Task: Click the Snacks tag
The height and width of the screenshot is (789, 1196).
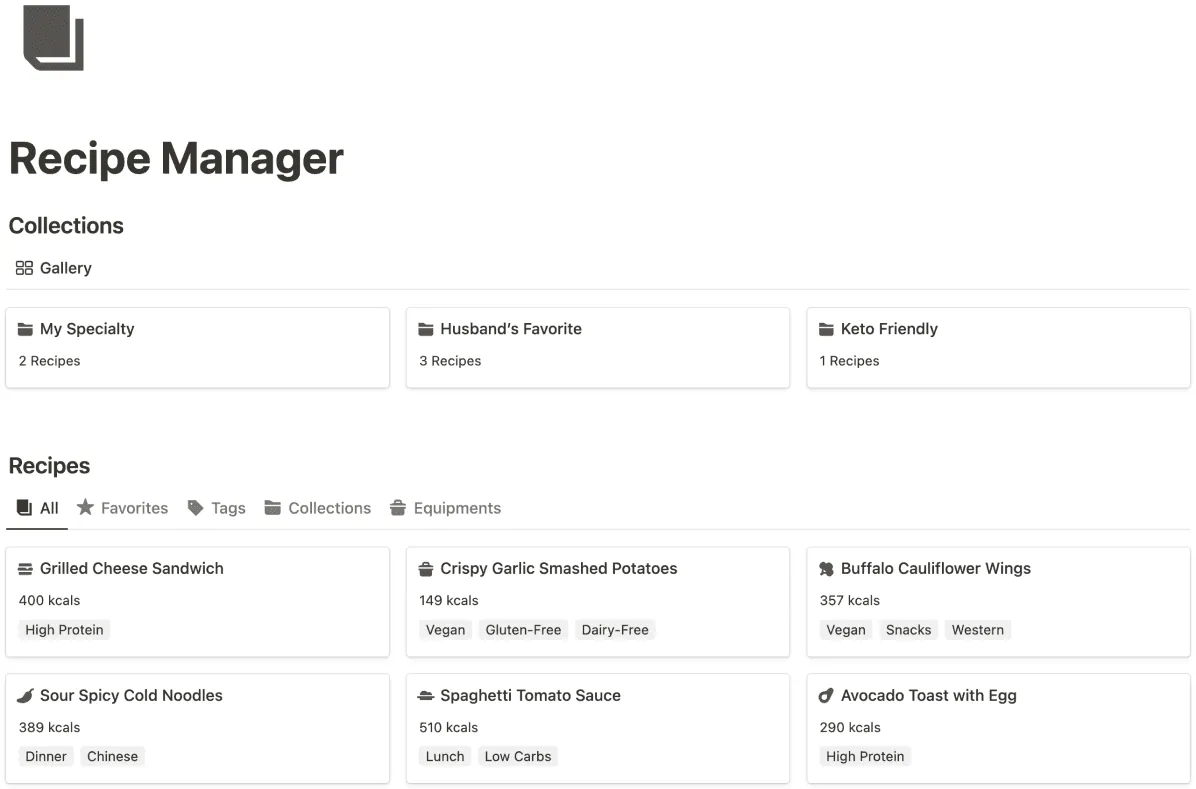Action: click(x=908, y=630)
